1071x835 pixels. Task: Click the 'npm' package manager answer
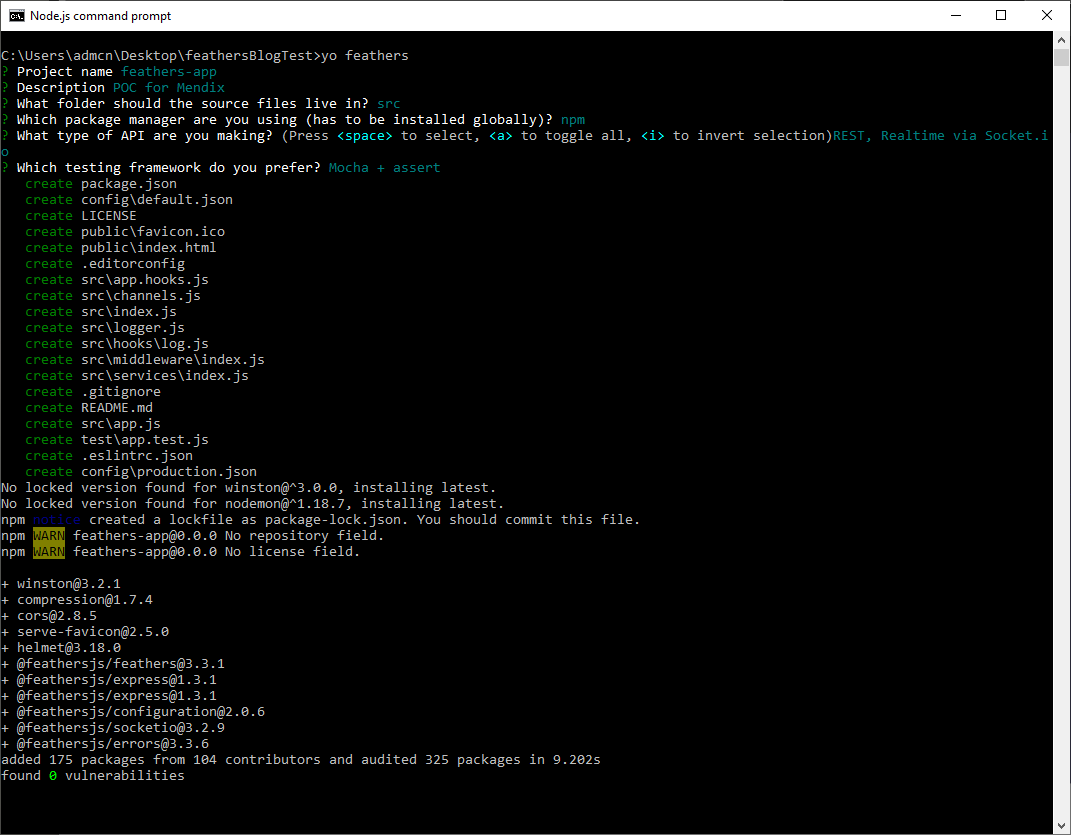pos(572,120)
